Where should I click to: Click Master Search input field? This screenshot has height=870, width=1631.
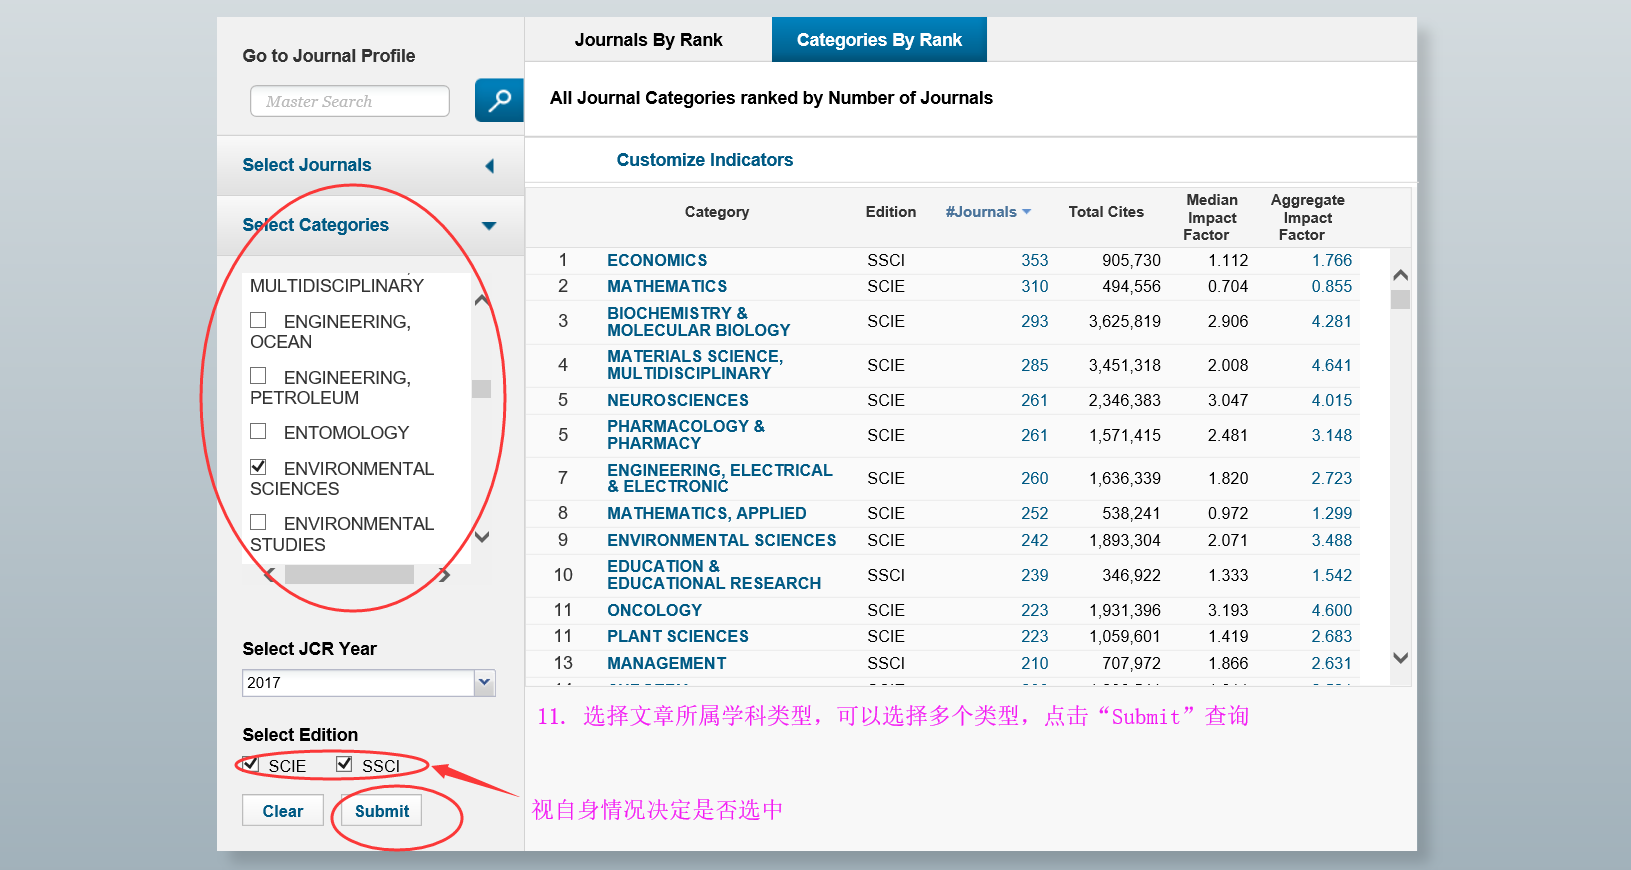coord(349,101)
